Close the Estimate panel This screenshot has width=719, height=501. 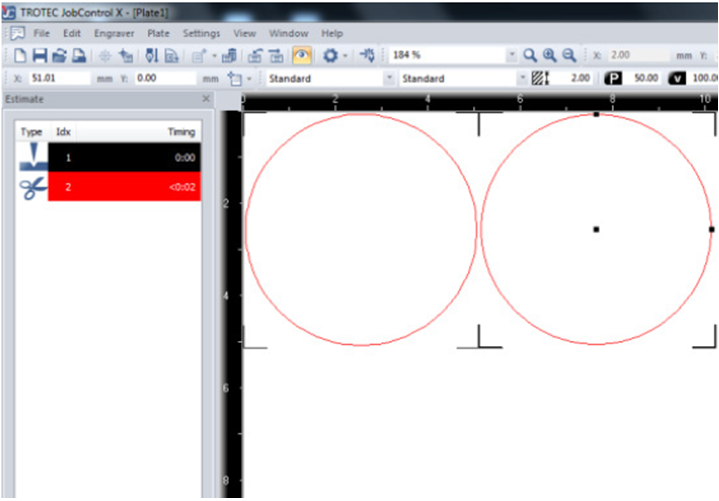pyautogui.click(x=206, y=99)
